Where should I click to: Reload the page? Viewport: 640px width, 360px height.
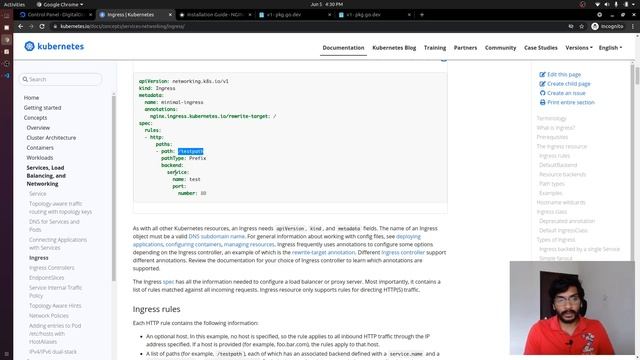click(42, 26)
